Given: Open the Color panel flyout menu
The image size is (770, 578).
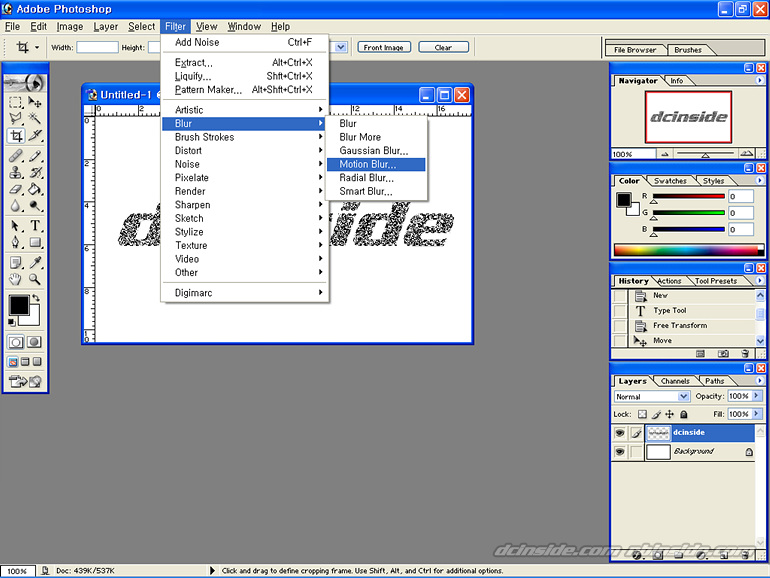Looking at the screenshot, I should pos(759,180).
